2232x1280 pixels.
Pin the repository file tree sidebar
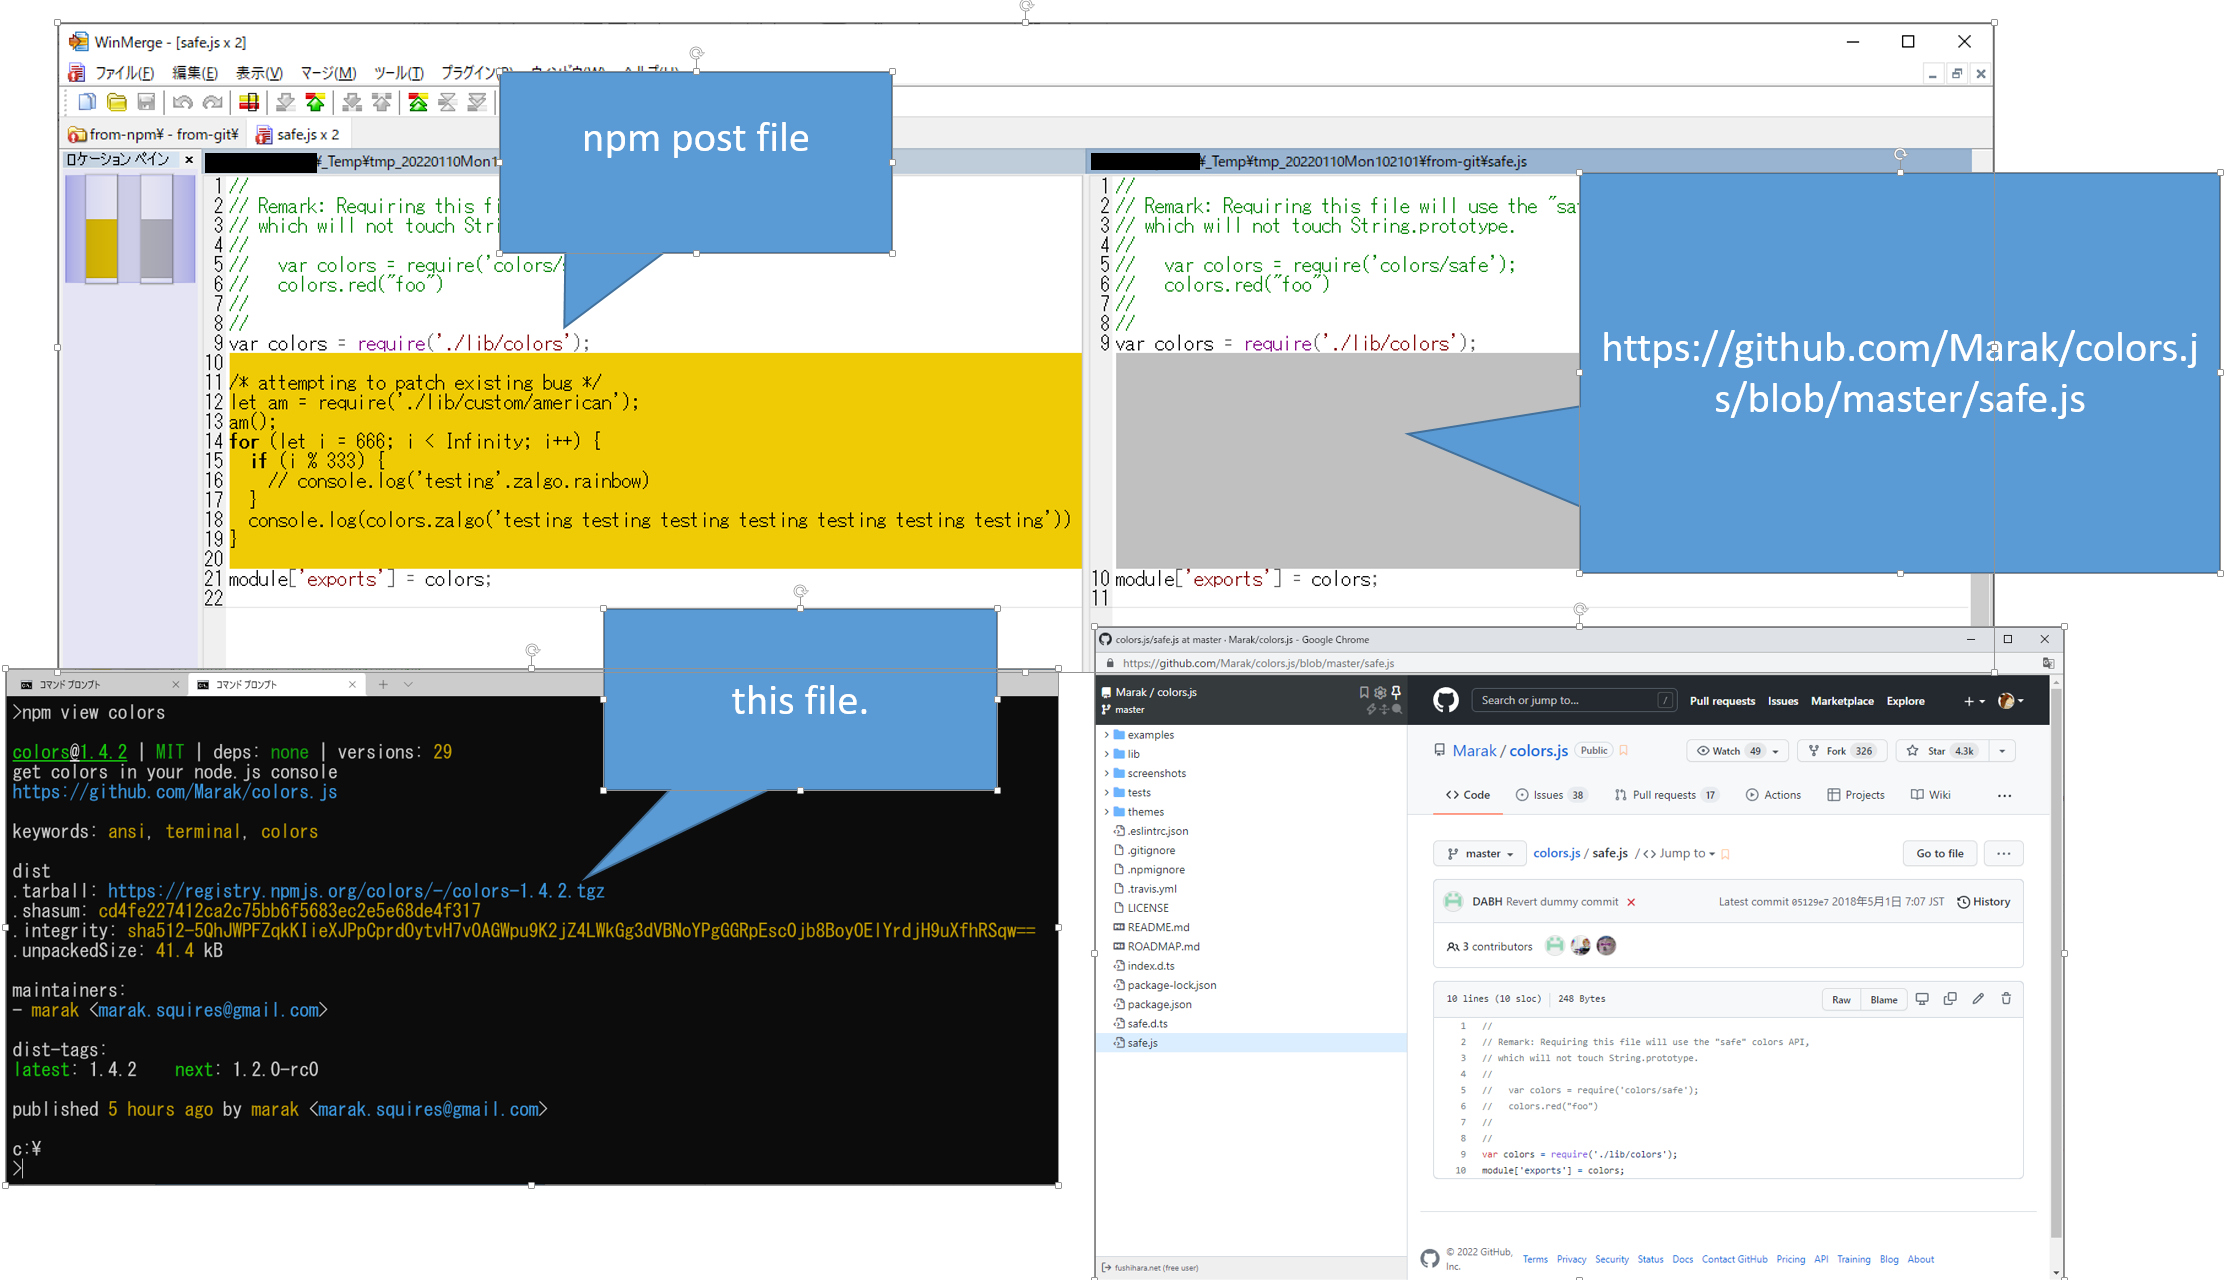1396,692
